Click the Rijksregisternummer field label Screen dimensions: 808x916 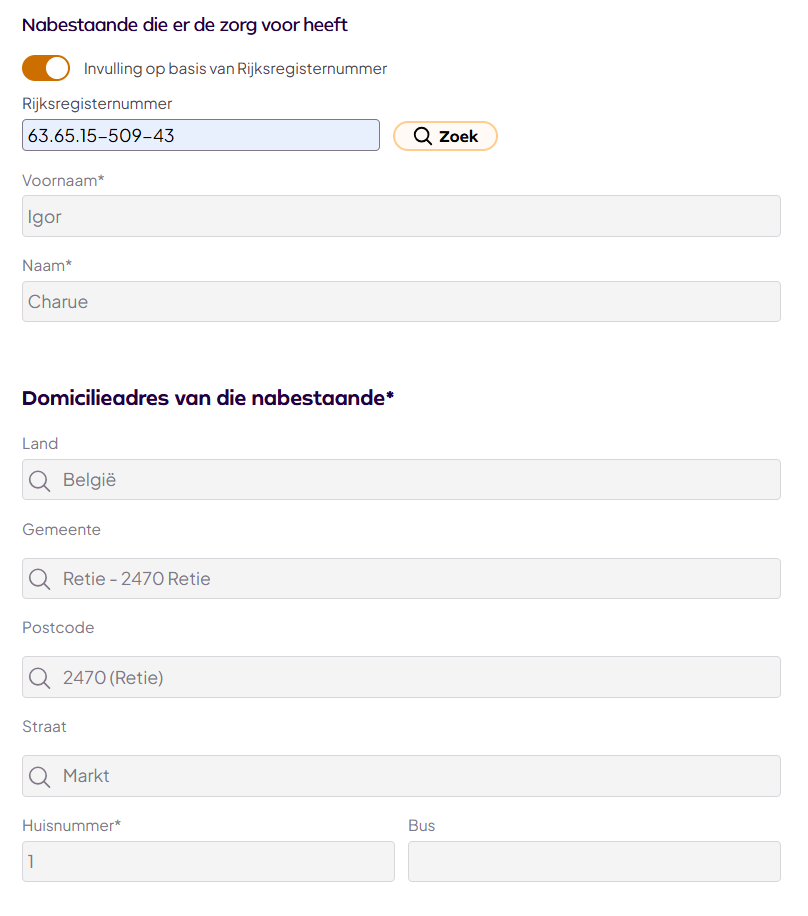[97, 104]
